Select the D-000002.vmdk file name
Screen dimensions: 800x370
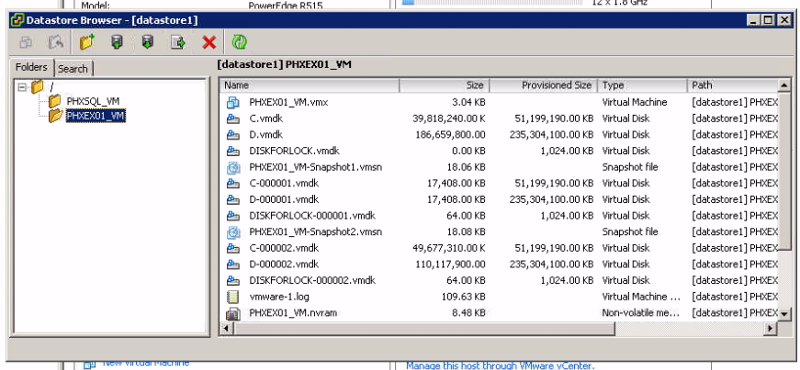(284, 264)
